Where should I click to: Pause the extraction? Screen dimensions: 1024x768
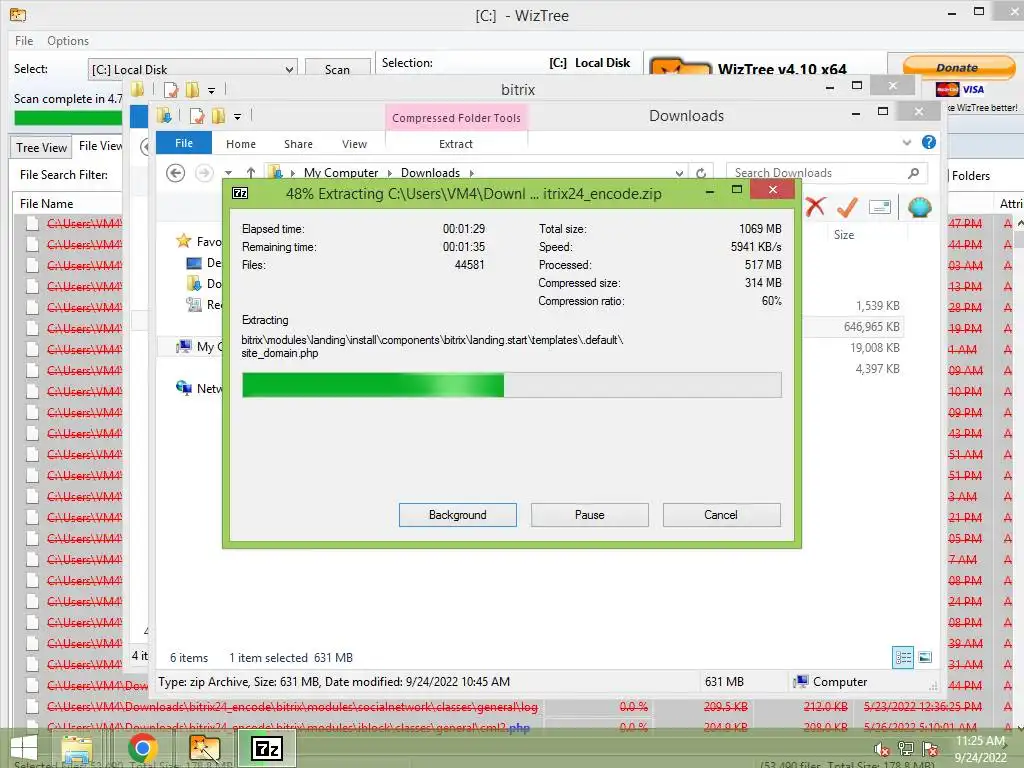click(x=590, y=515)
